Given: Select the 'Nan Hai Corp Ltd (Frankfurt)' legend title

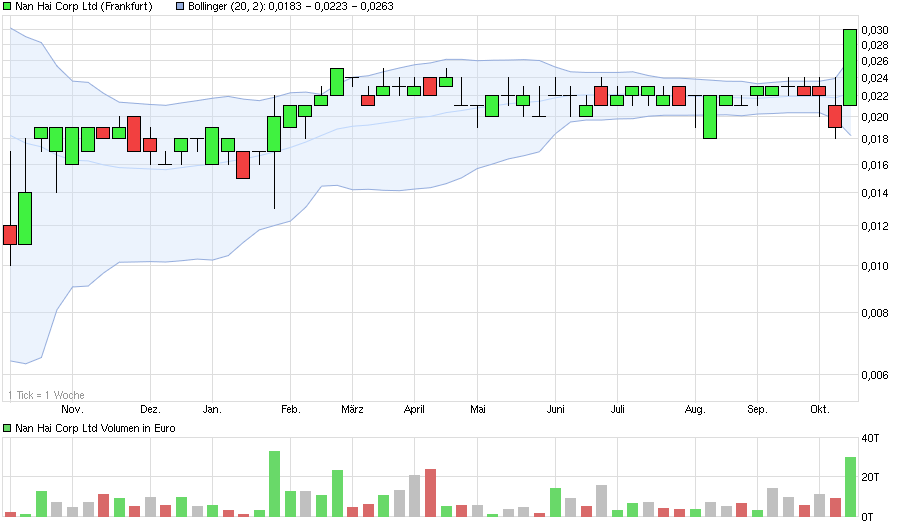Looking at the screenshot, I should click(x=84, y=7).
